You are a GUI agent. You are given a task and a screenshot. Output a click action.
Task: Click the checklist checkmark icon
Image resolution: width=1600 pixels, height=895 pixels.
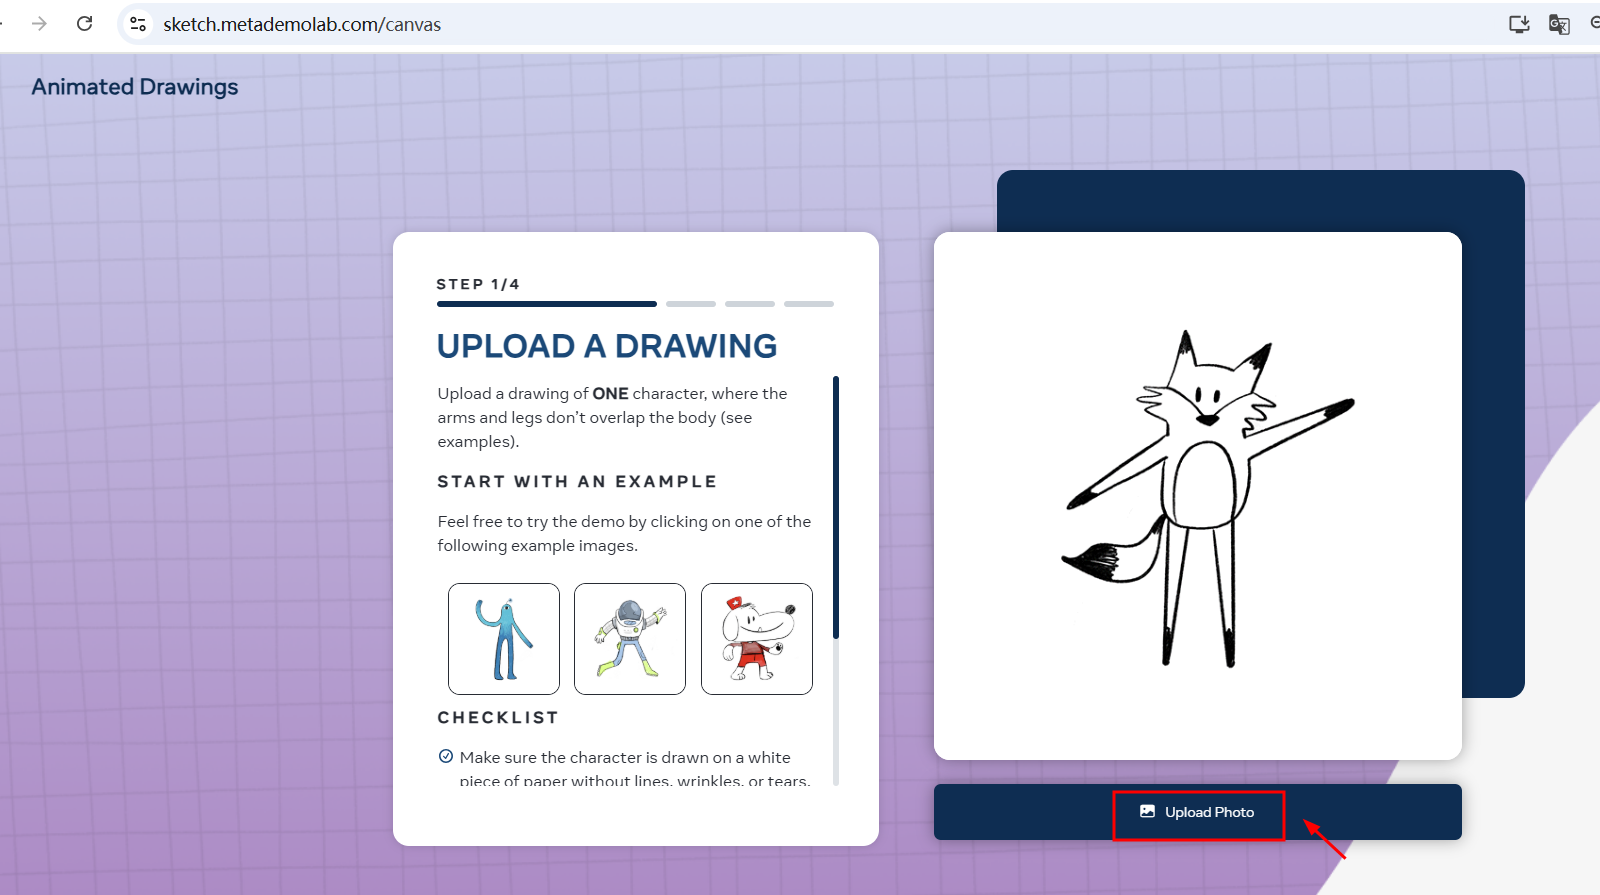tap(446, 756)
